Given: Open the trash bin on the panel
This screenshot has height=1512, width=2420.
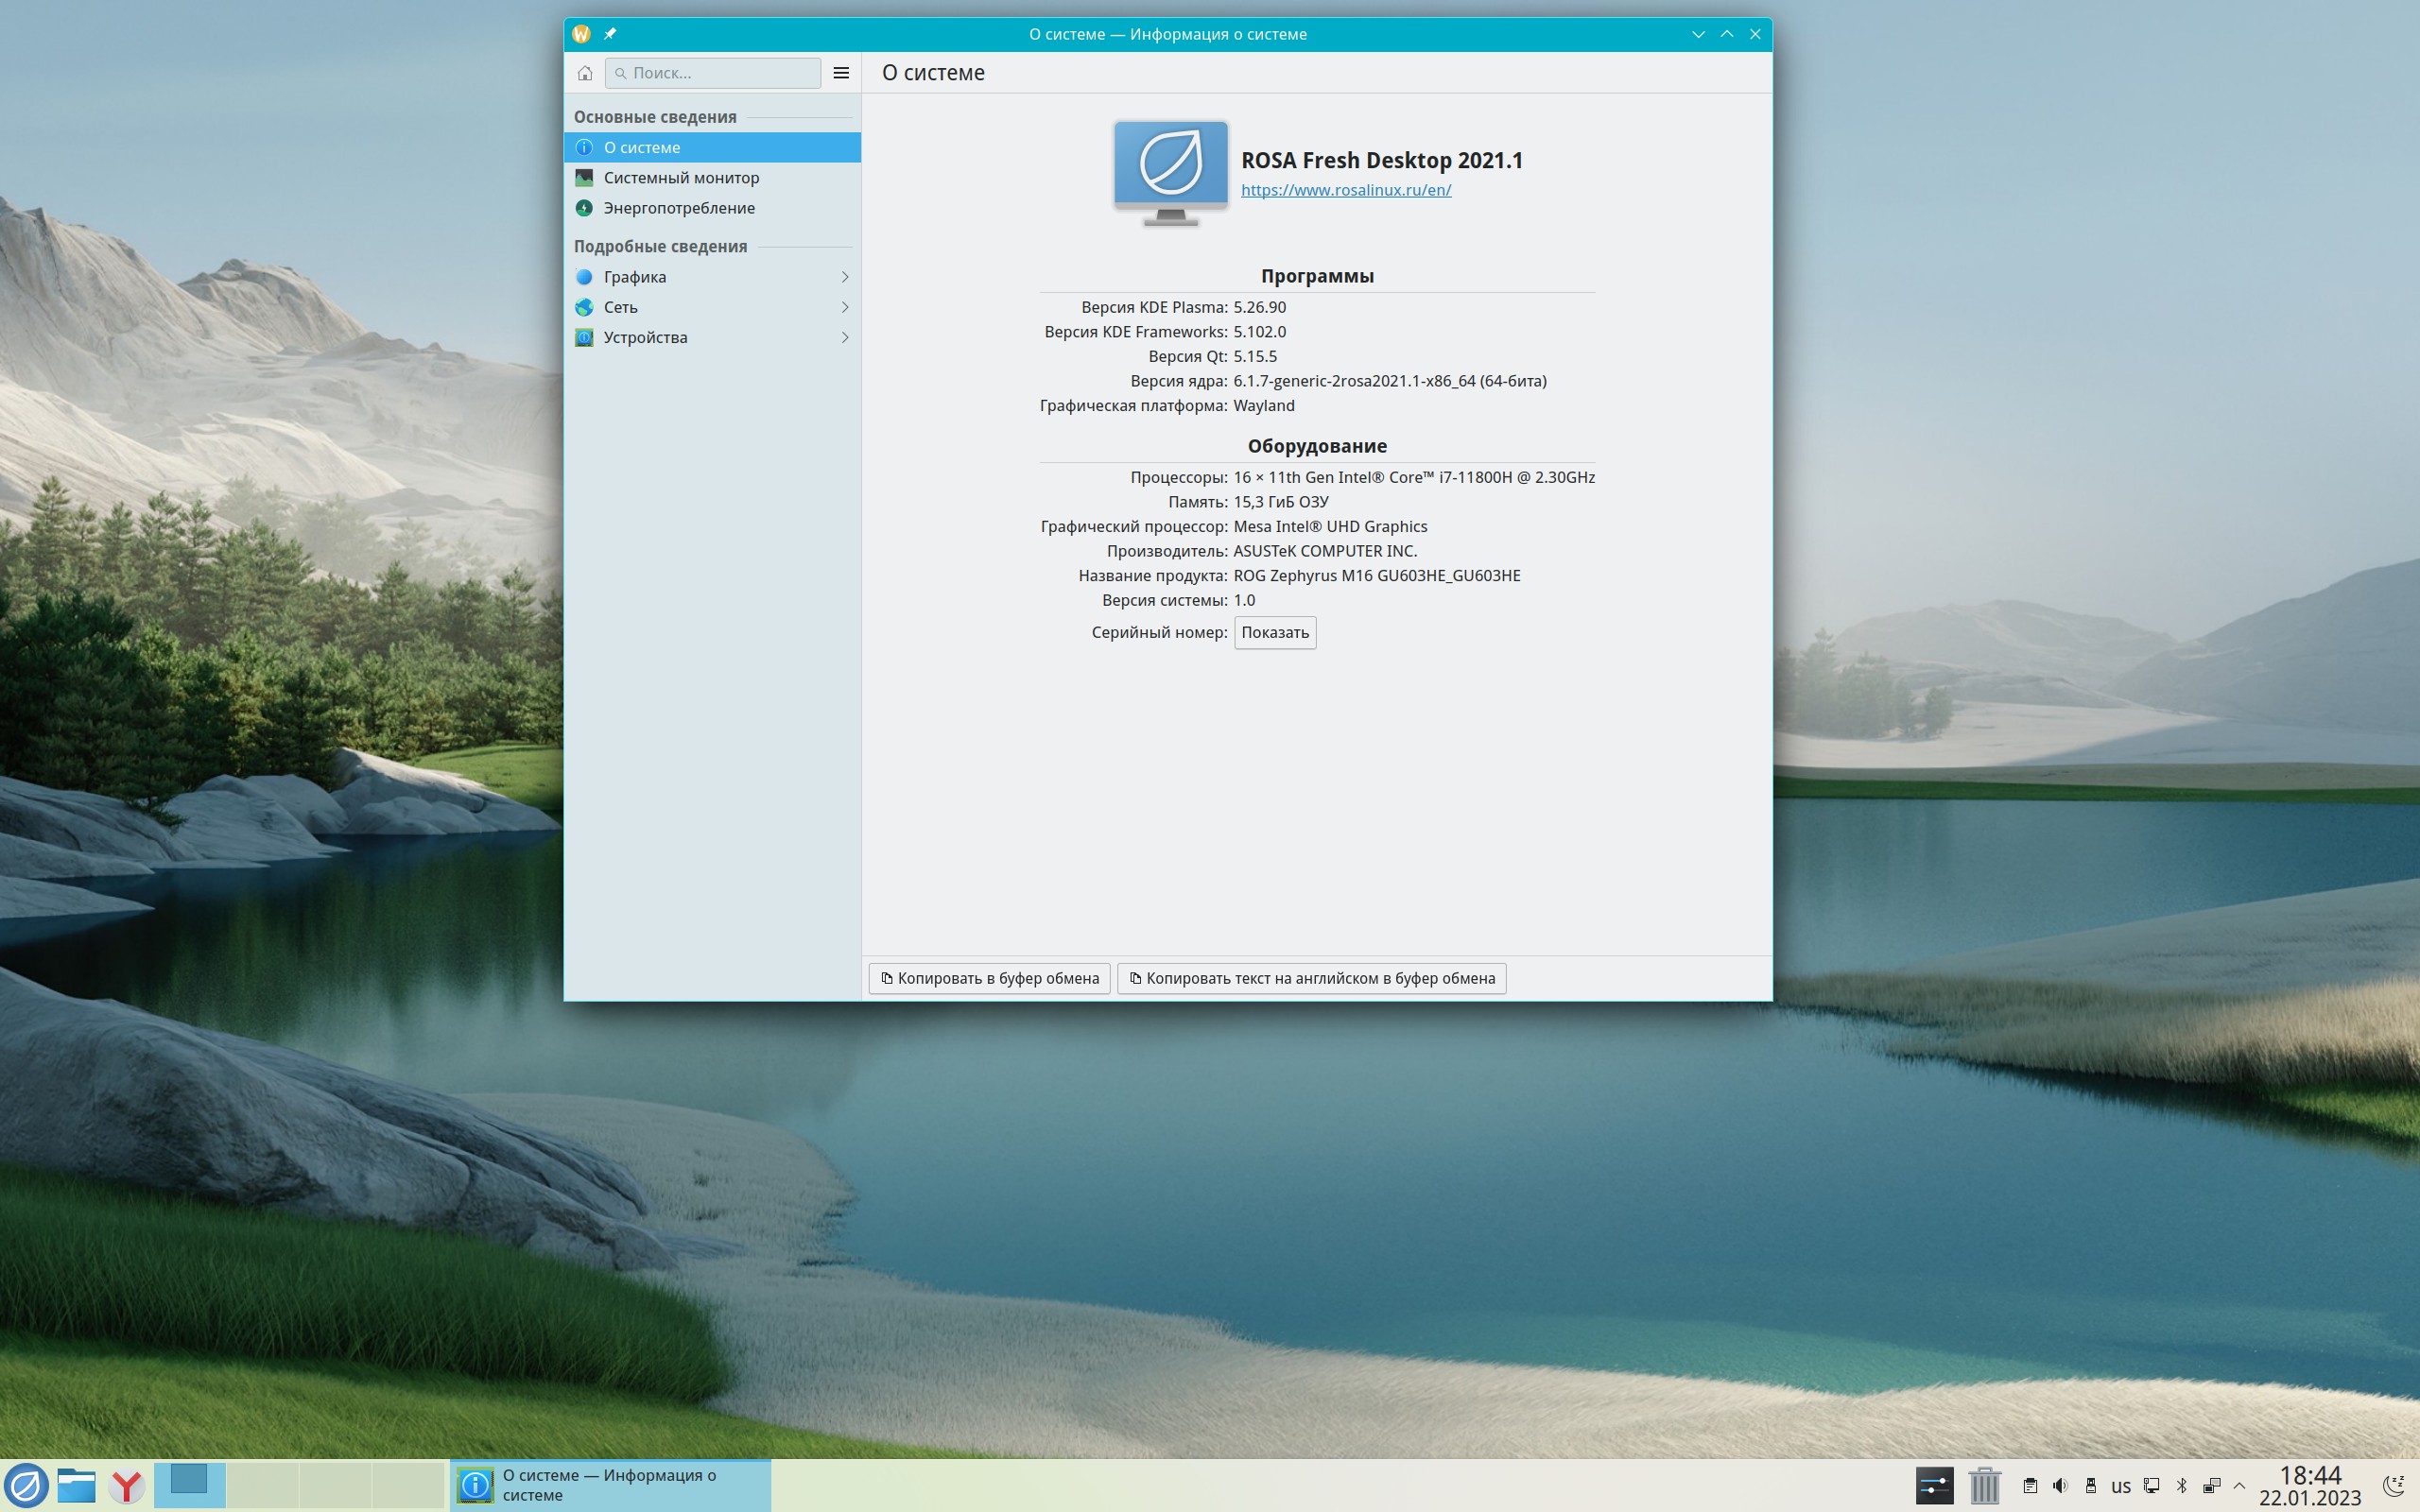Looking at the screenshot, I should (x=1984, y=1486).
